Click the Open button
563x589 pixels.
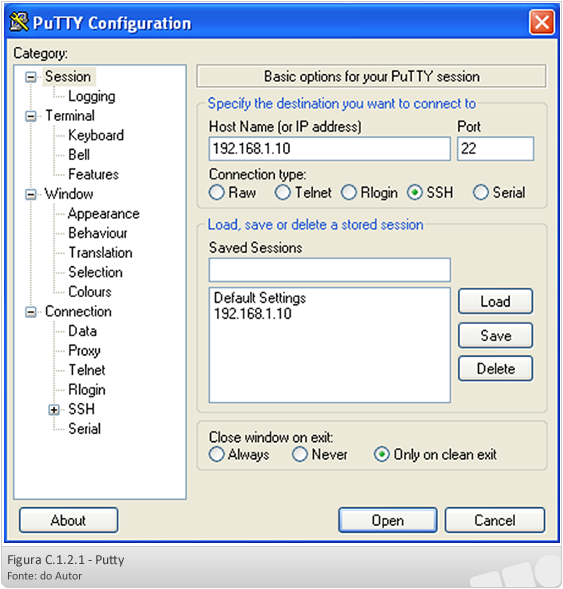388,520
